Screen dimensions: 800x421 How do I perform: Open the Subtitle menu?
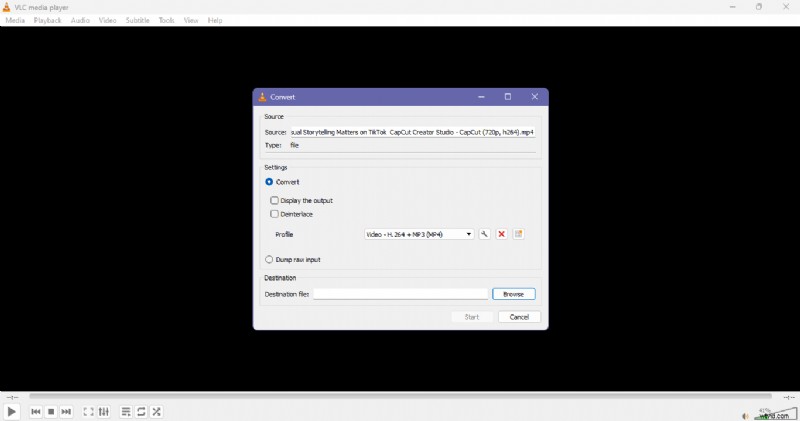pyautogui.click(x=137, y=20)
